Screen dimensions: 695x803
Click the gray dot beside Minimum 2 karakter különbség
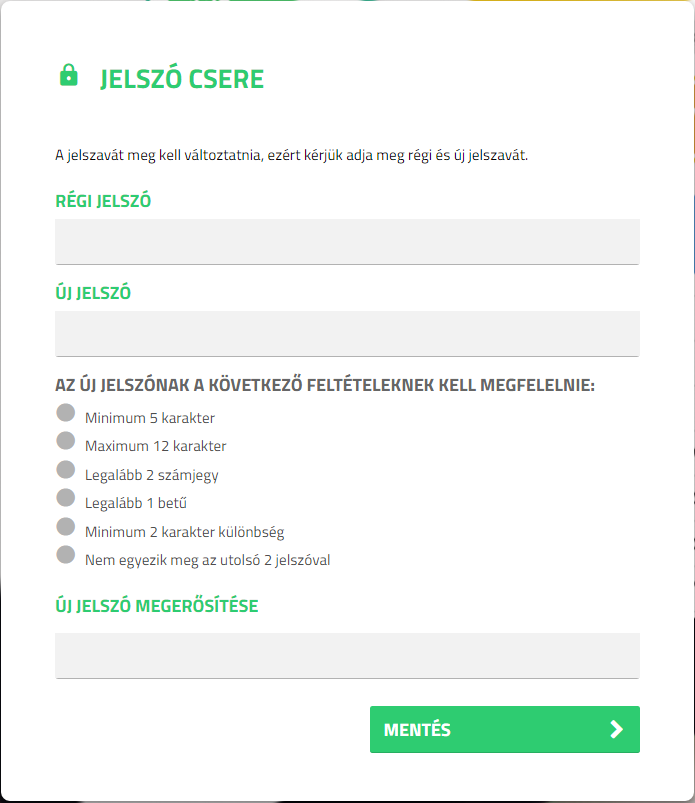pos(66,526)
